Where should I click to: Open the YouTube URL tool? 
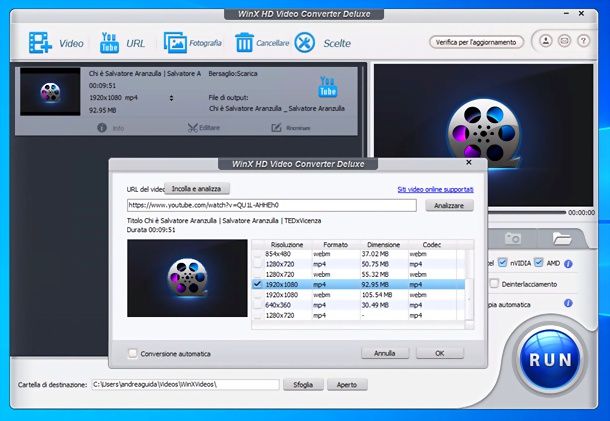109,43
